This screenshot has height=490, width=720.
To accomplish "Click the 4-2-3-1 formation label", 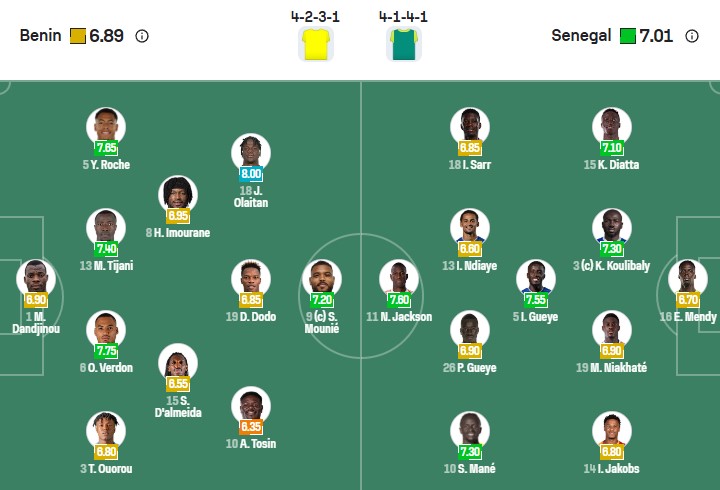I will pyautogui.click(x=315, y=17).
